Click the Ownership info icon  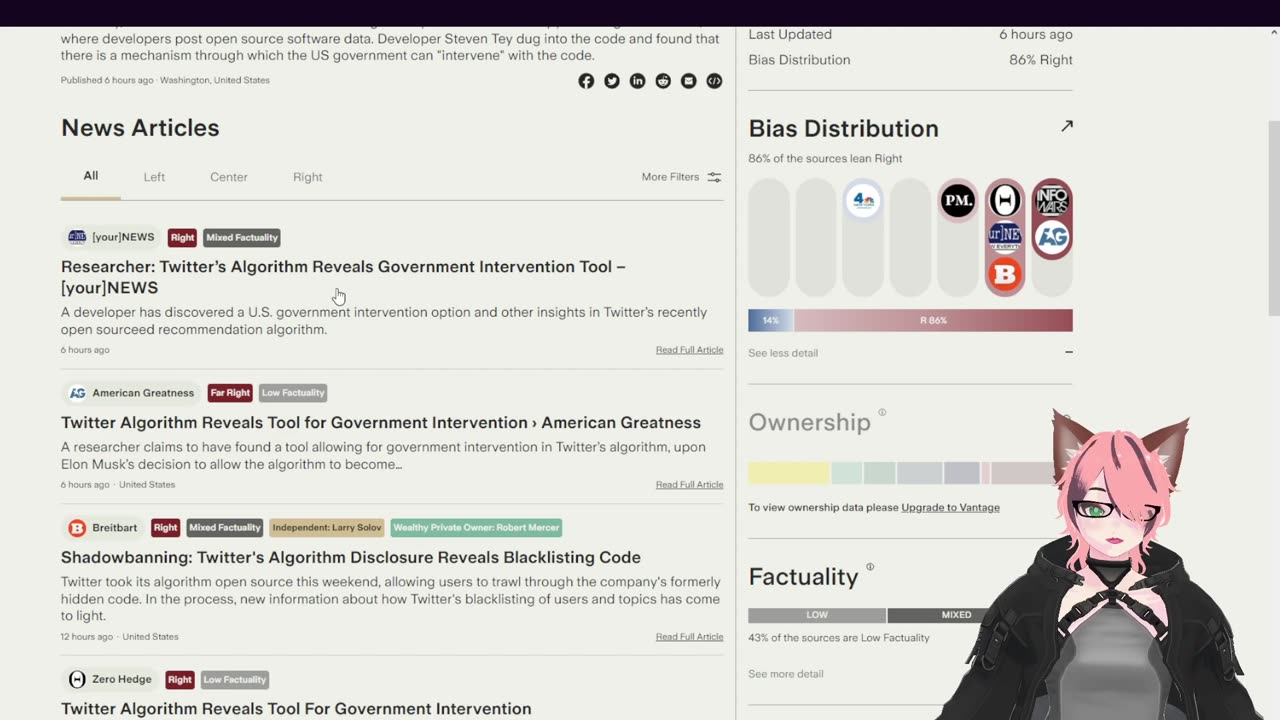[882, 412]
